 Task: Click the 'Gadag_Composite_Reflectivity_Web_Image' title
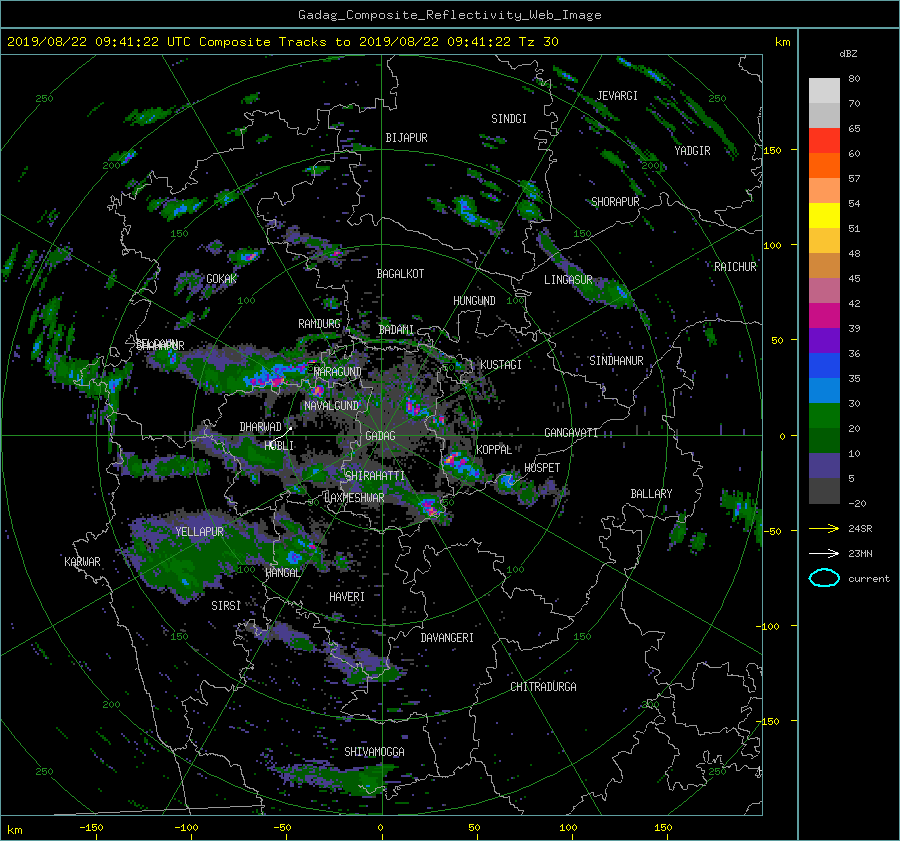coord(449,14)
